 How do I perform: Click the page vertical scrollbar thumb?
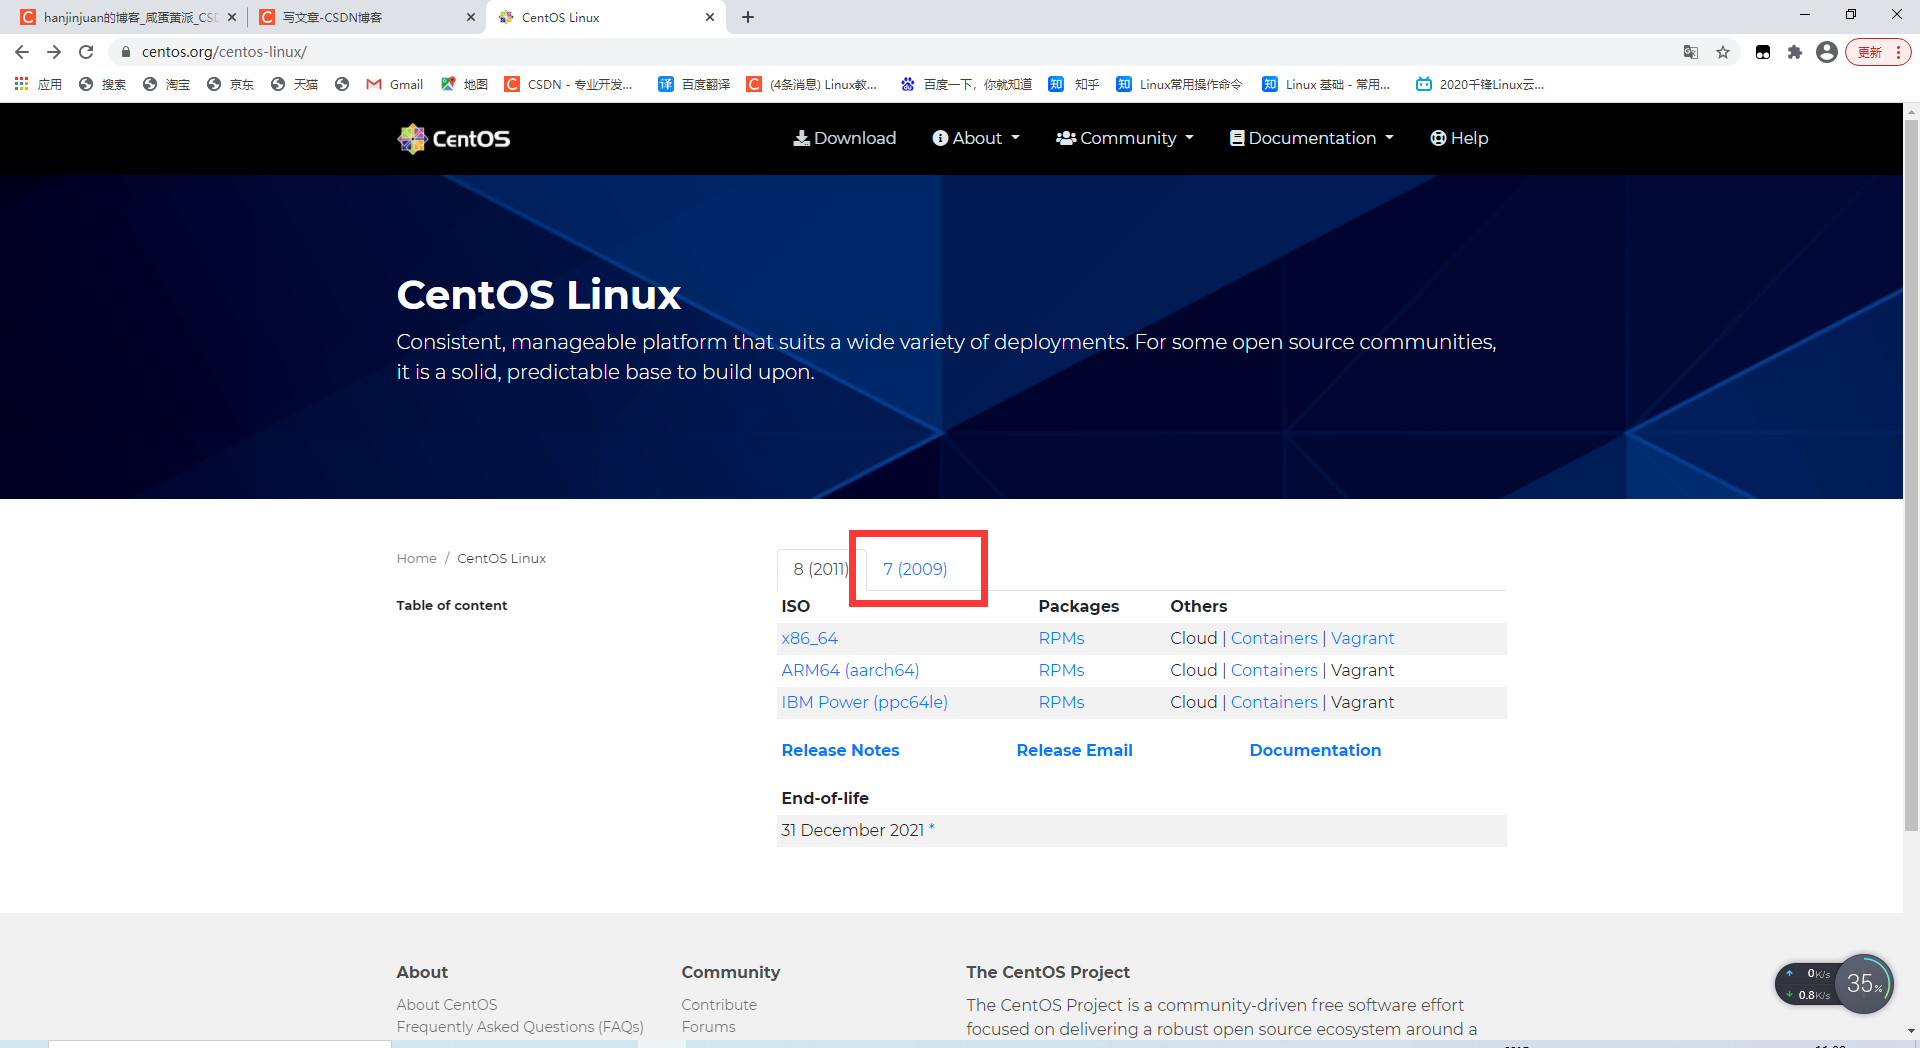tap(1911, 475)
